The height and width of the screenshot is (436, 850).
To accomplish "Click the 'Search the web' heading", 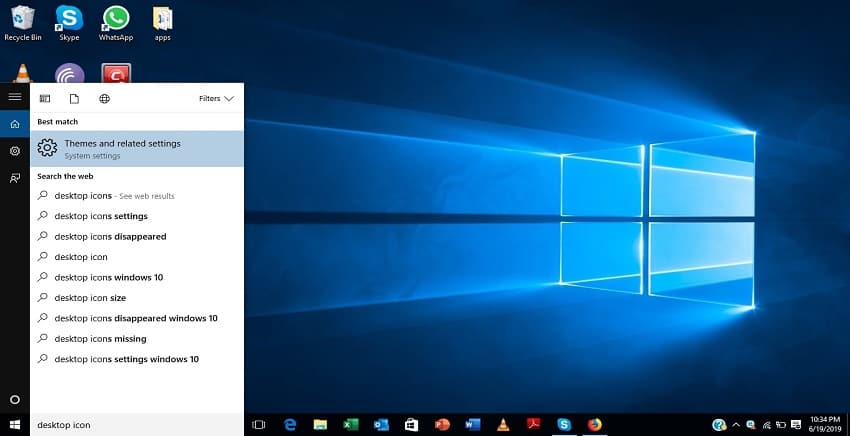I will point(65,176).
